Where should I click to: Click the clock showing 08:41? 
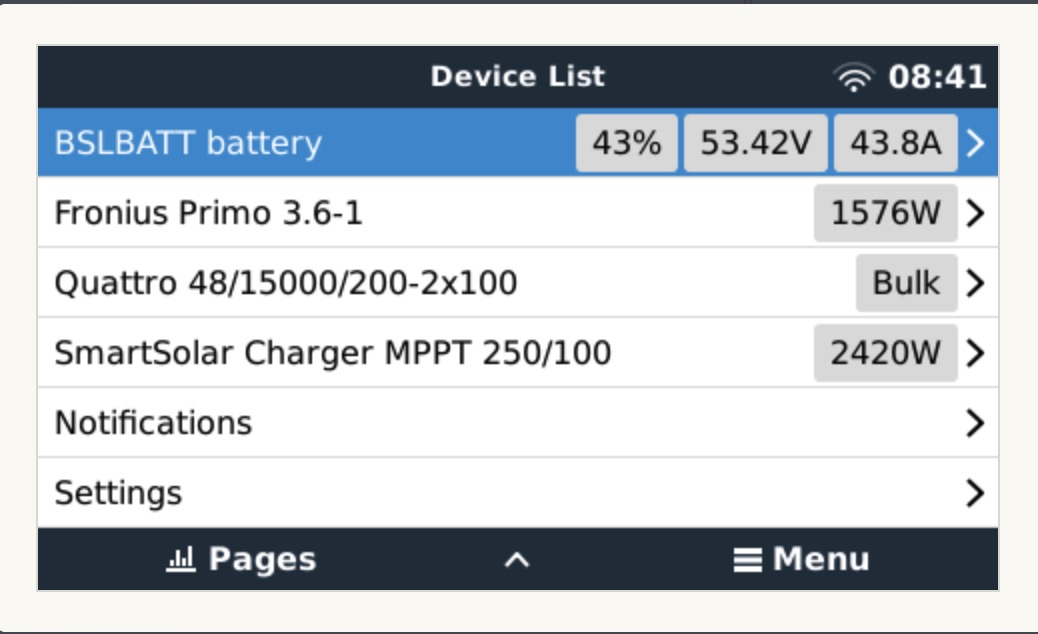[x=937, y=77]
